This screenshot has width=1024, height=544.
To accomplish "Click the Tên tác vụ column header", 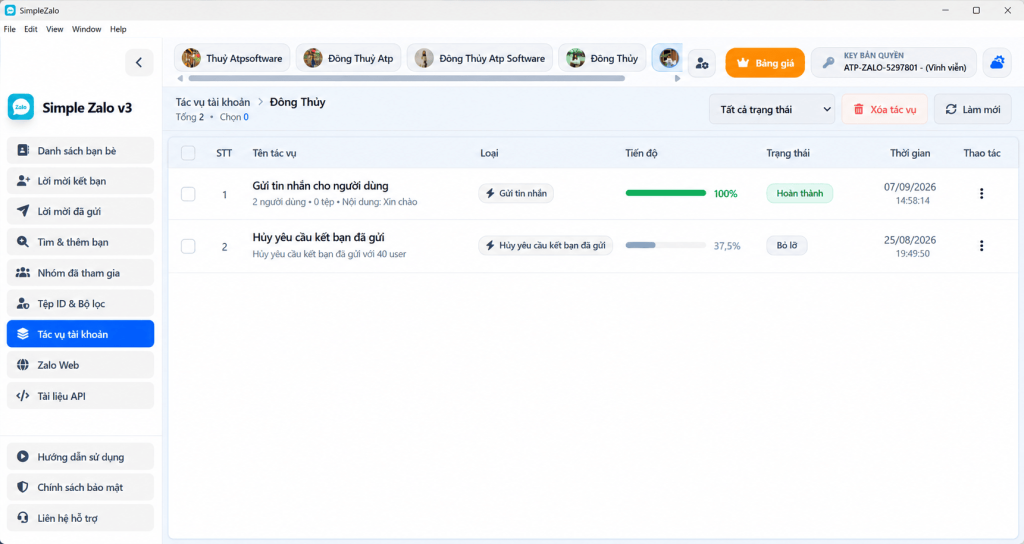I will 274,153.
